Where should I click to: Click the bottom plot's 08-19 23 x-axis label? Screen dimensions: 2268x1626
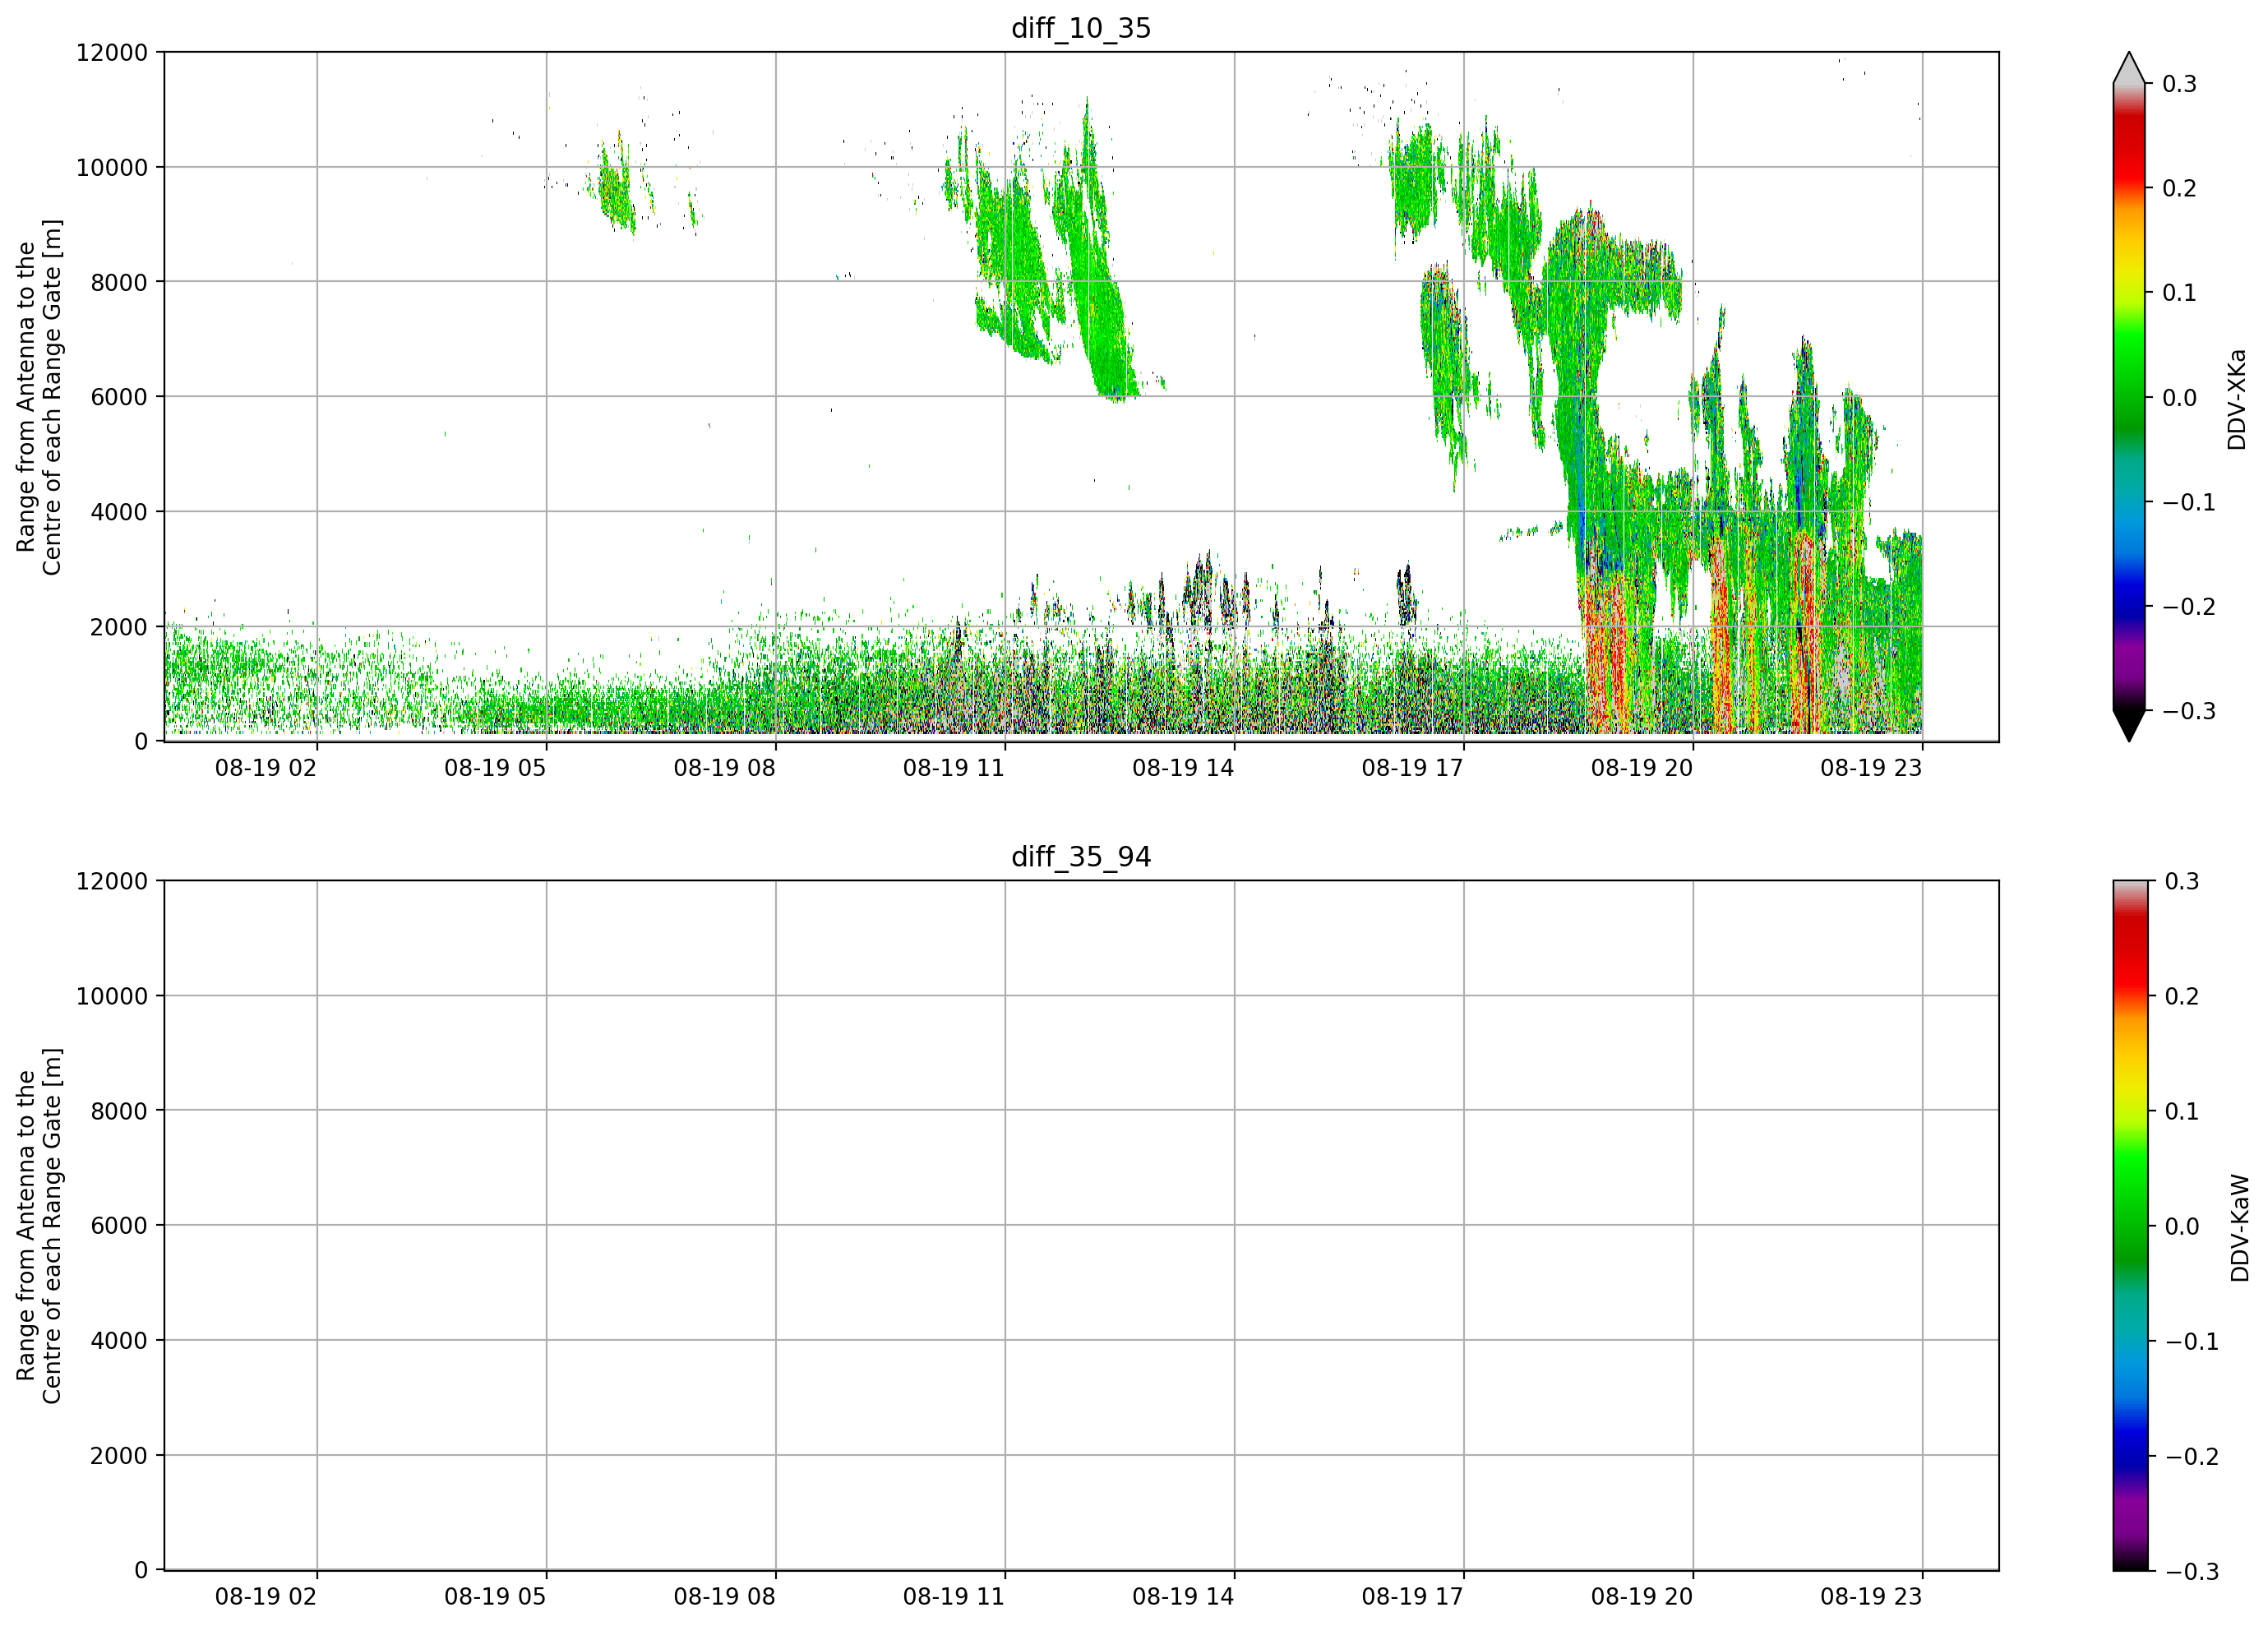click(1871, 1597)
